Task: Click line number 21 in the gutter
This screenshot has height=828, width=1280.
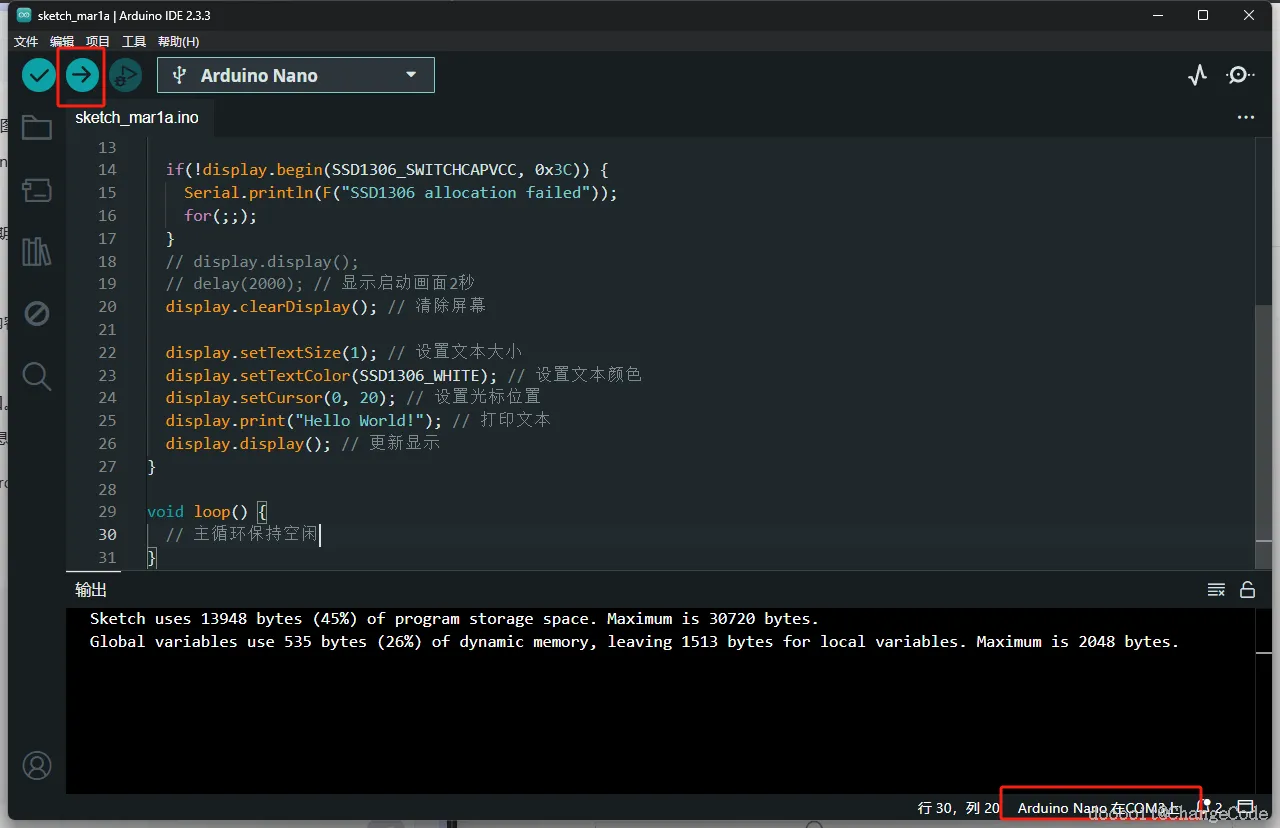Action: (x=107, y=330)
